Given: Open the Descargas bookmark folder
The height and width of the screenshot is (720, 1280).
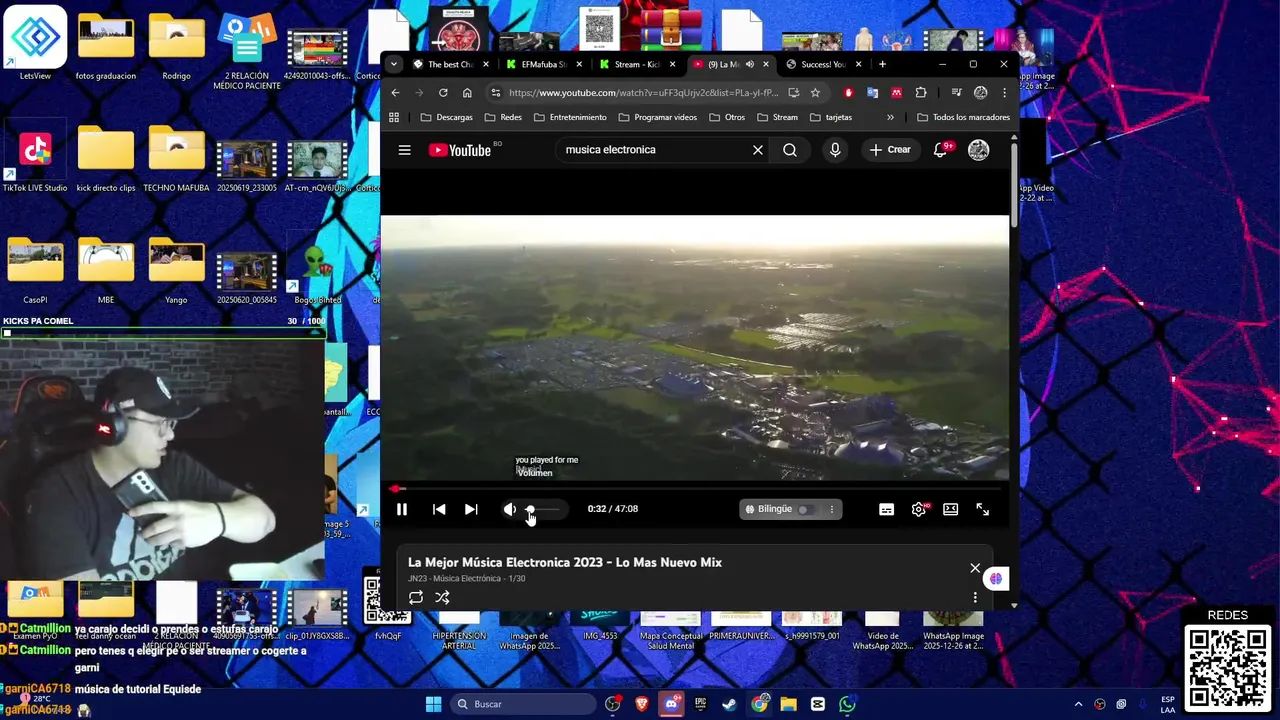Looking at the screenshot, I should [x=446, y=117].
